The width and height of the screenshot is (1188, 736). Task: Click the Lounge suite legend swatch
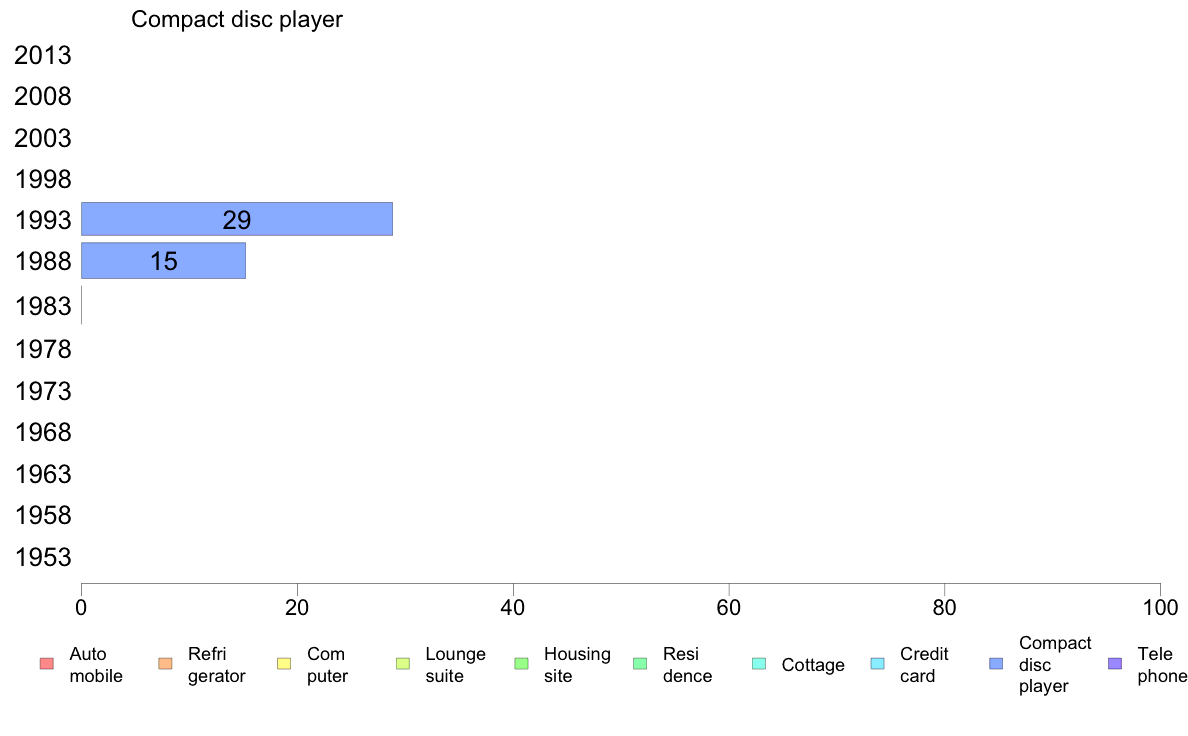point(403,664)
